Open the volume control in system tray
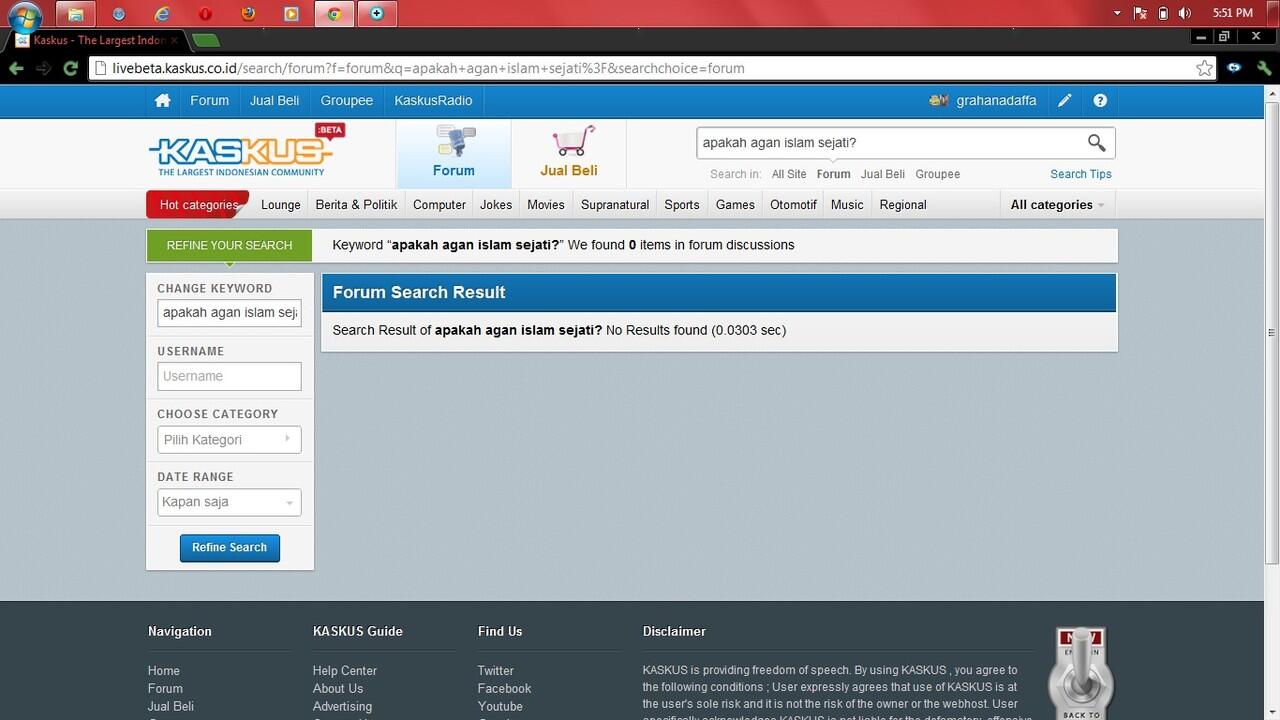1280x720 pixels. click(x=1184, y=13)
